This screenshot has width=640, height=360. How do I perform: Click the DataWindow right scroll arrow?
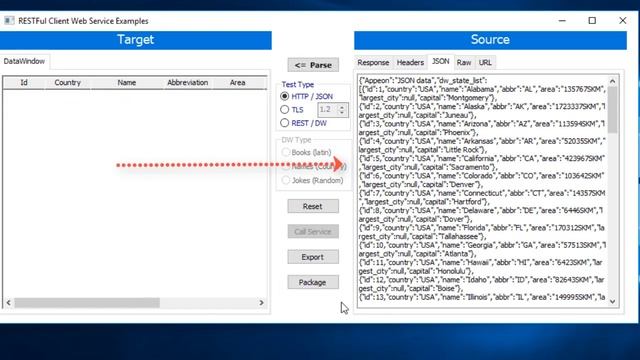(x=262, y=303)
